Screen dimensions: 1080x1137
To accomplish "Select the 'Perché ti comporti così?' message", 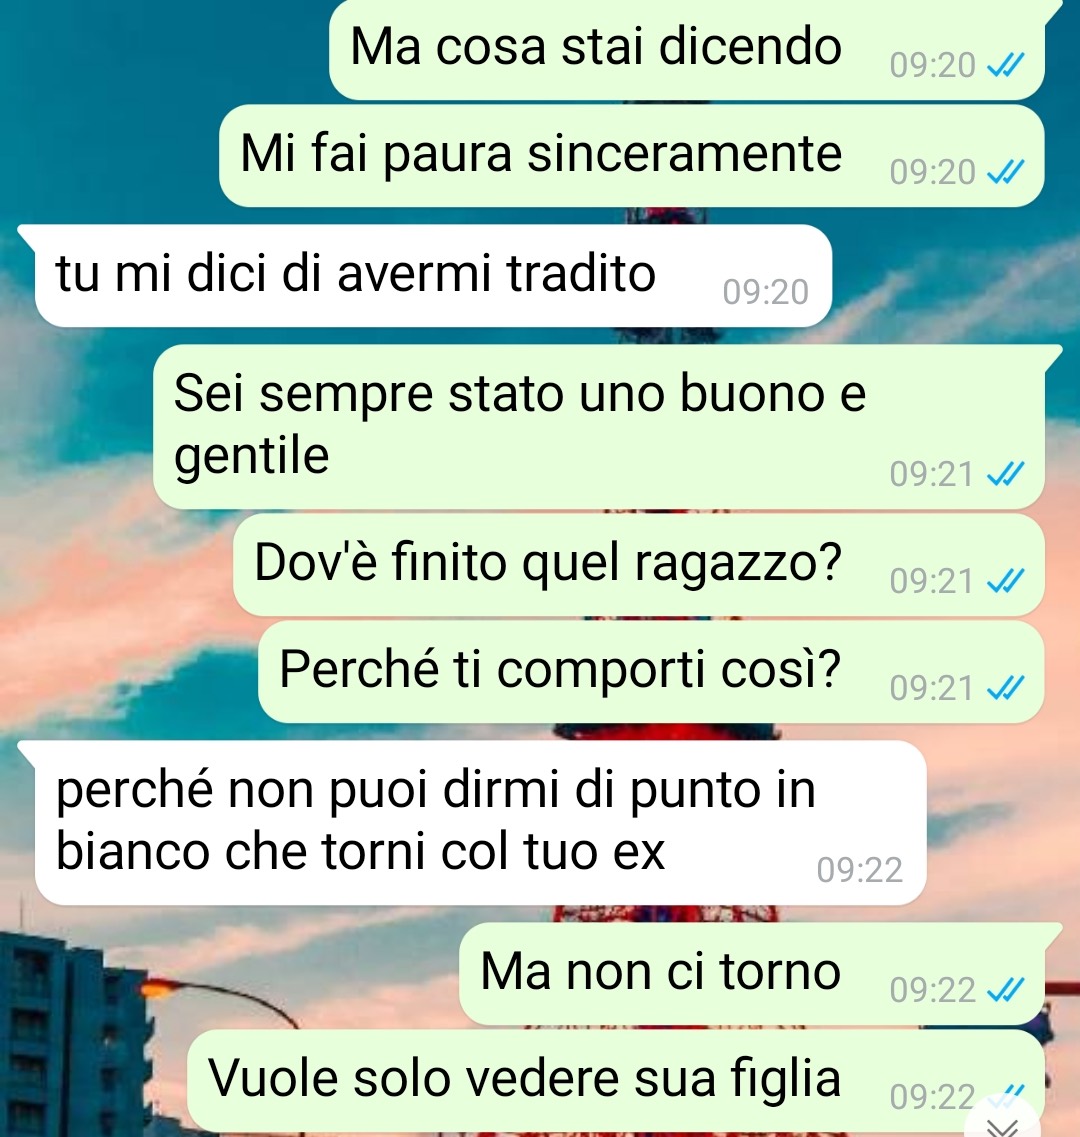I will coord(651,671).
